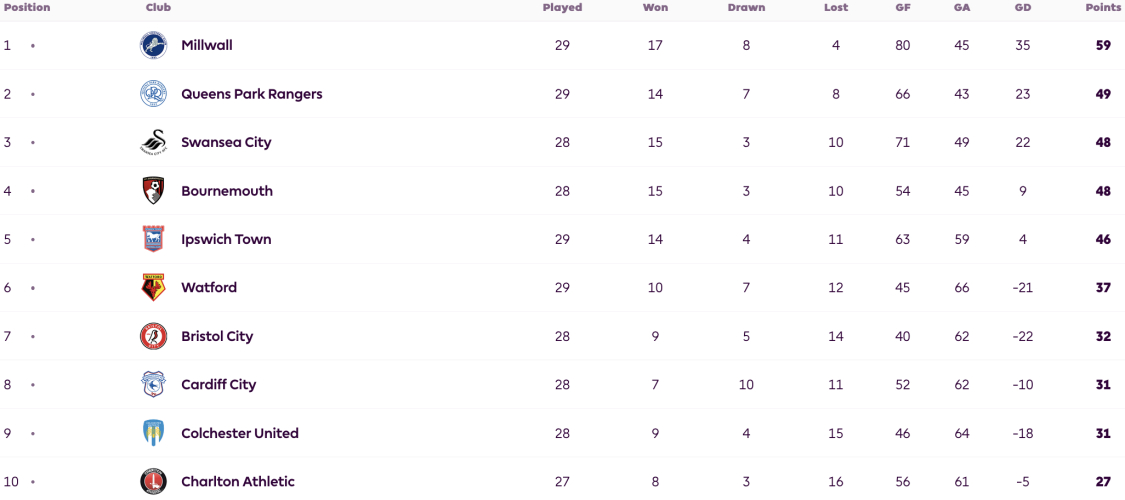Click position movement dot for Millwall

tap(32, 46)
